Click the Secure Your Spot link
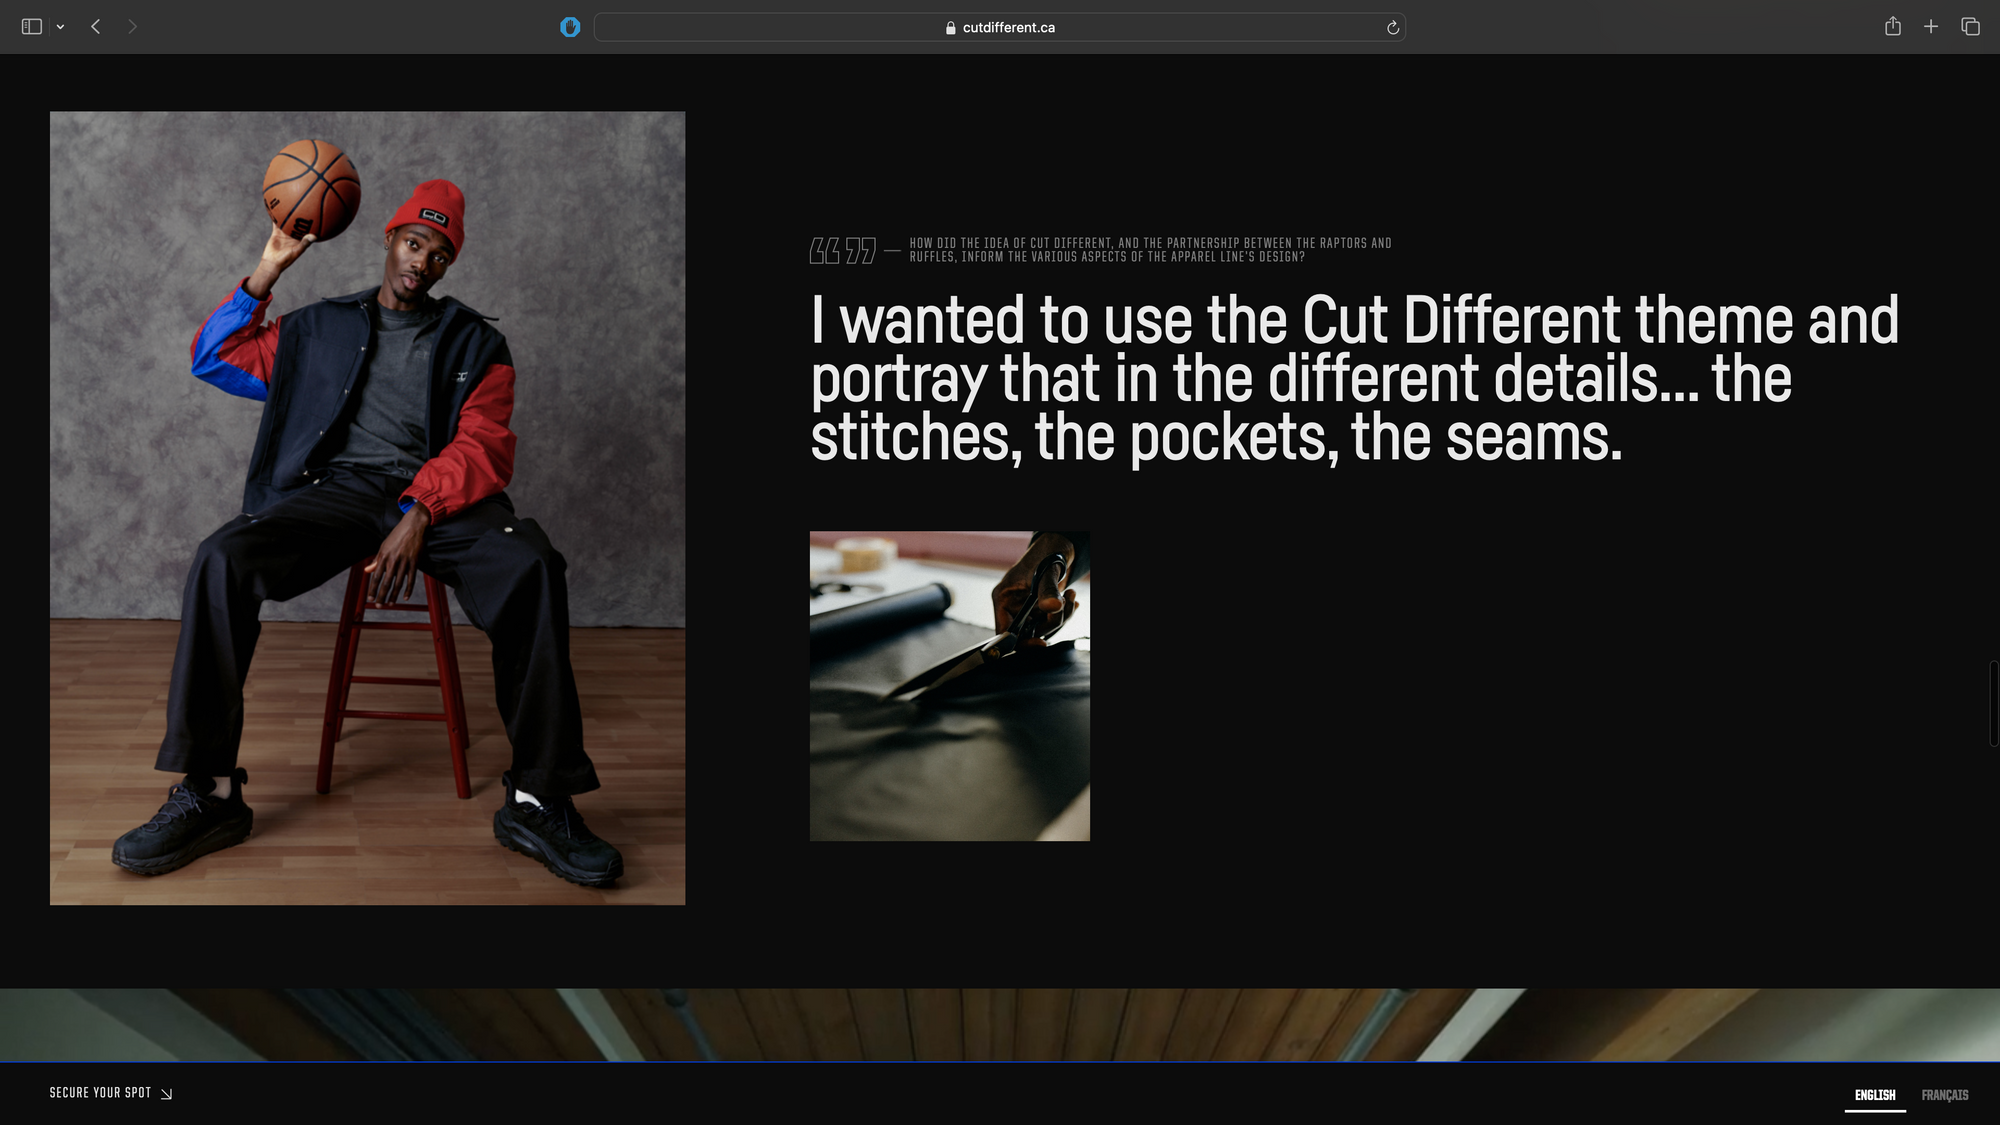2000x1125 pixels. click(x=100, y=1093)
